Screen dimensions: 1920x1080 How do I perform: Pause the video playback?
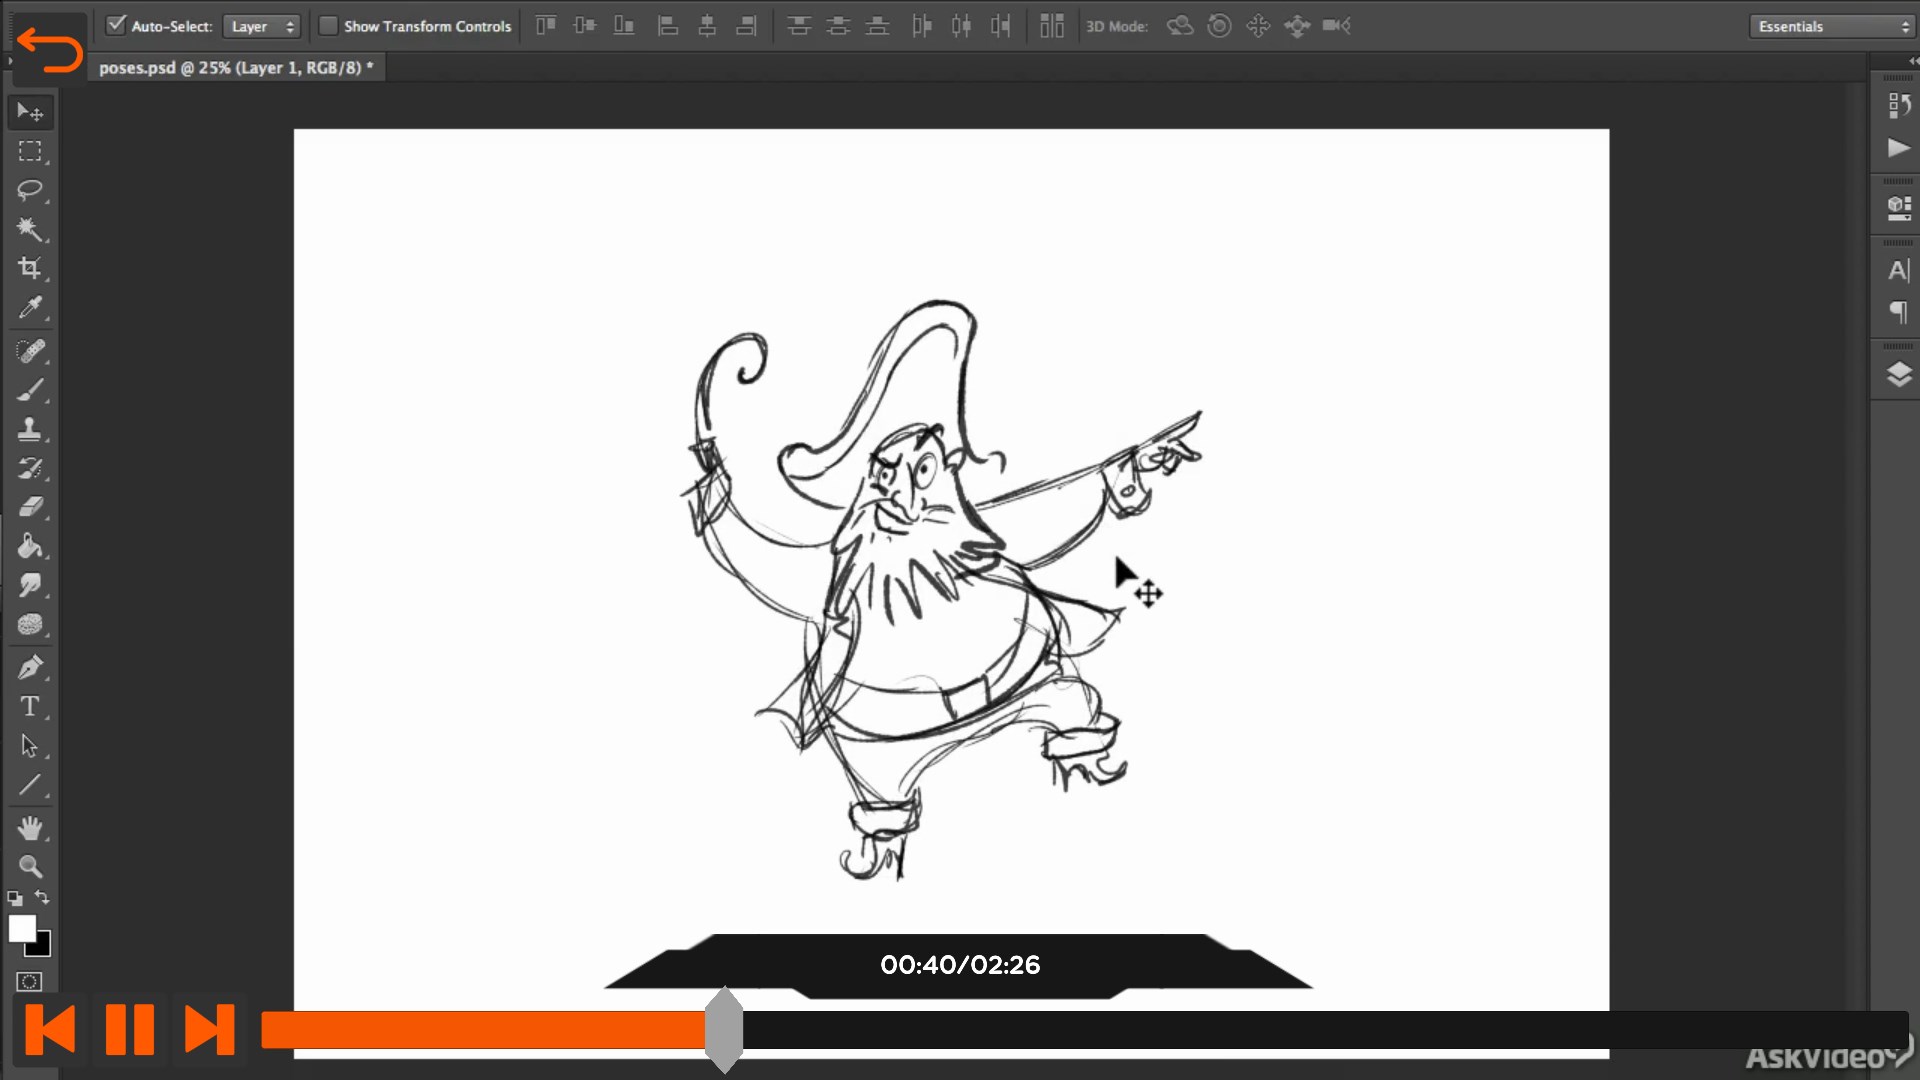click(x=129, y=1029)
